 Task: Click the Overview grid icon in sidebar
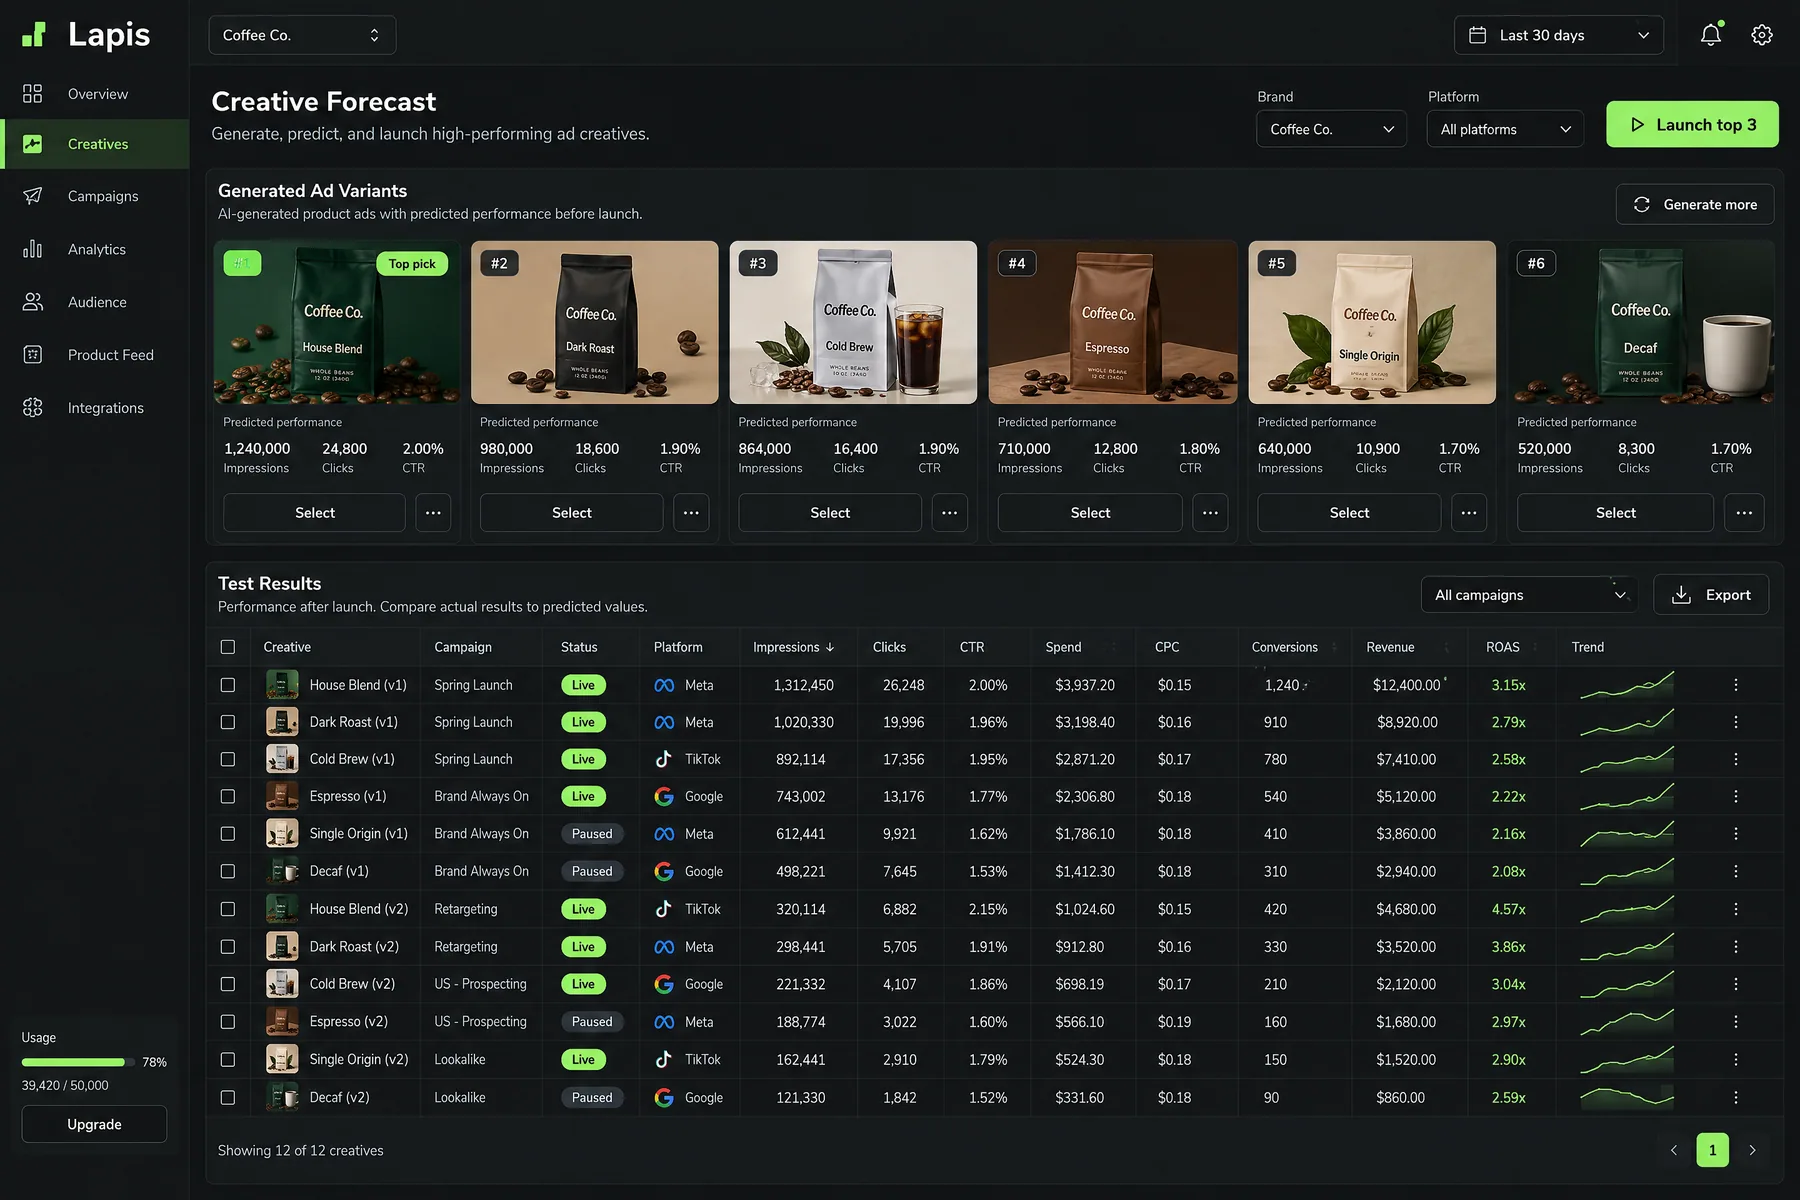pos(33,94)
